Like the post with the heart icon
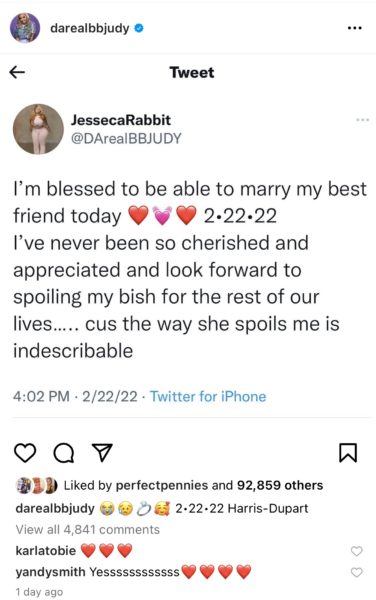Viewport: 376px width, 600px height. point(25,453)
